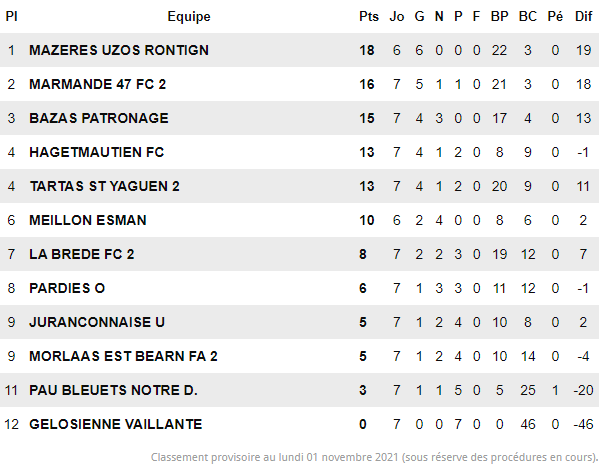Click the HAGETMAUTIEN FC team name
The height and width of the screenshot is (468, 603).
pyautogui.click(x=97, y=152)
